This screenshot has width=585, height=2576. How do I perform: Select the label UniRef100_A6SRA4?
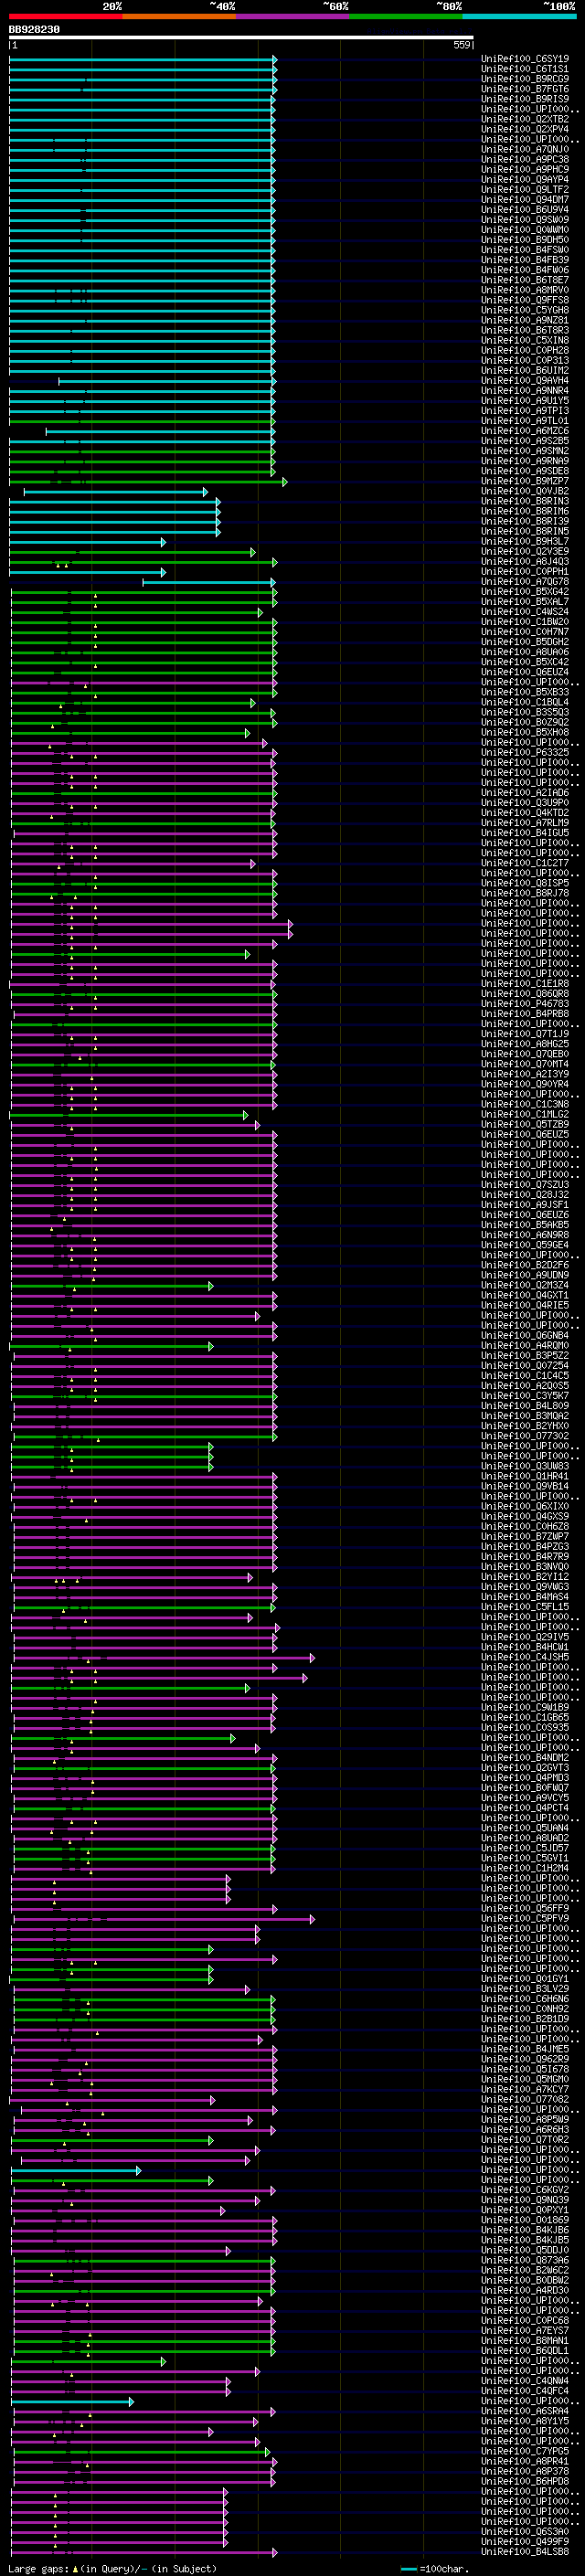pyautogui.click(x=525, y=2410)
